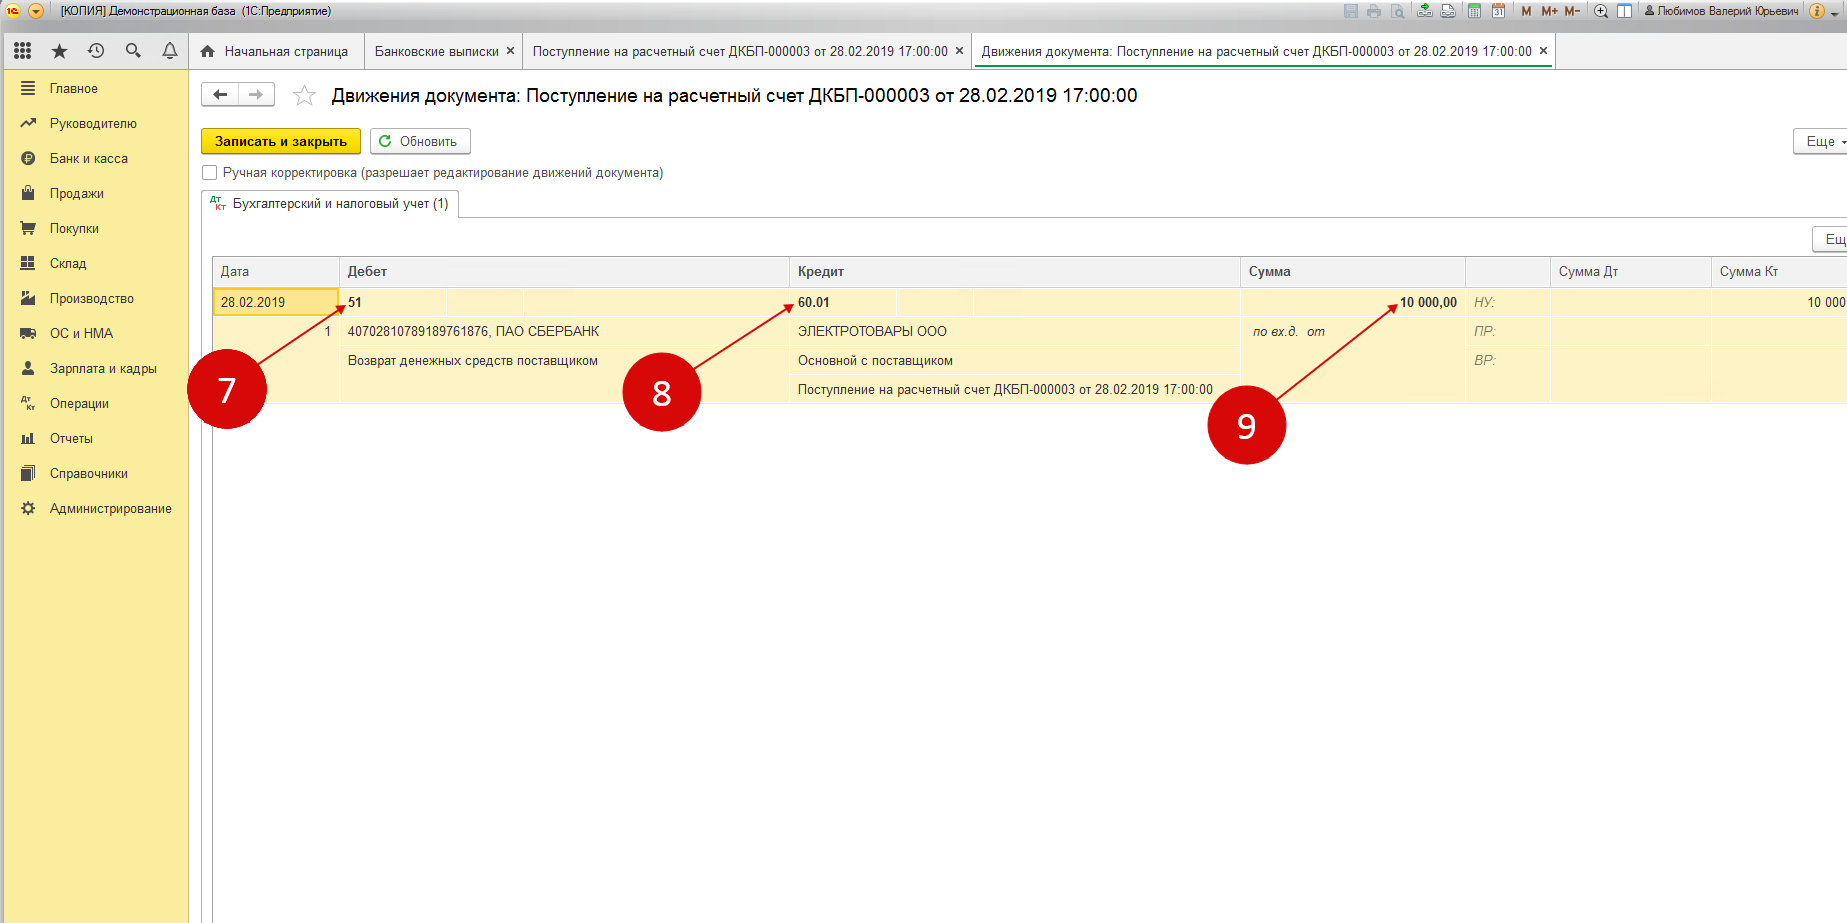
Task: Go back with the left arrow button
Action: pyautogui.click(x=220, y=95)
